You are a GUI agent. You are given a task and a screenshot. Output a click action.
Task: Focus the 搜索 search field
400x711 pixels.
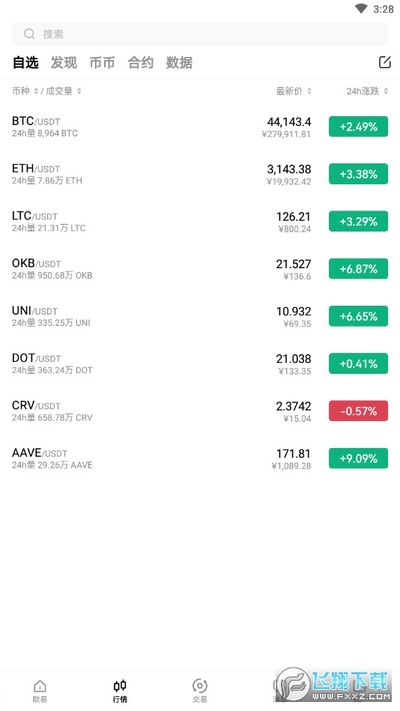200,34
